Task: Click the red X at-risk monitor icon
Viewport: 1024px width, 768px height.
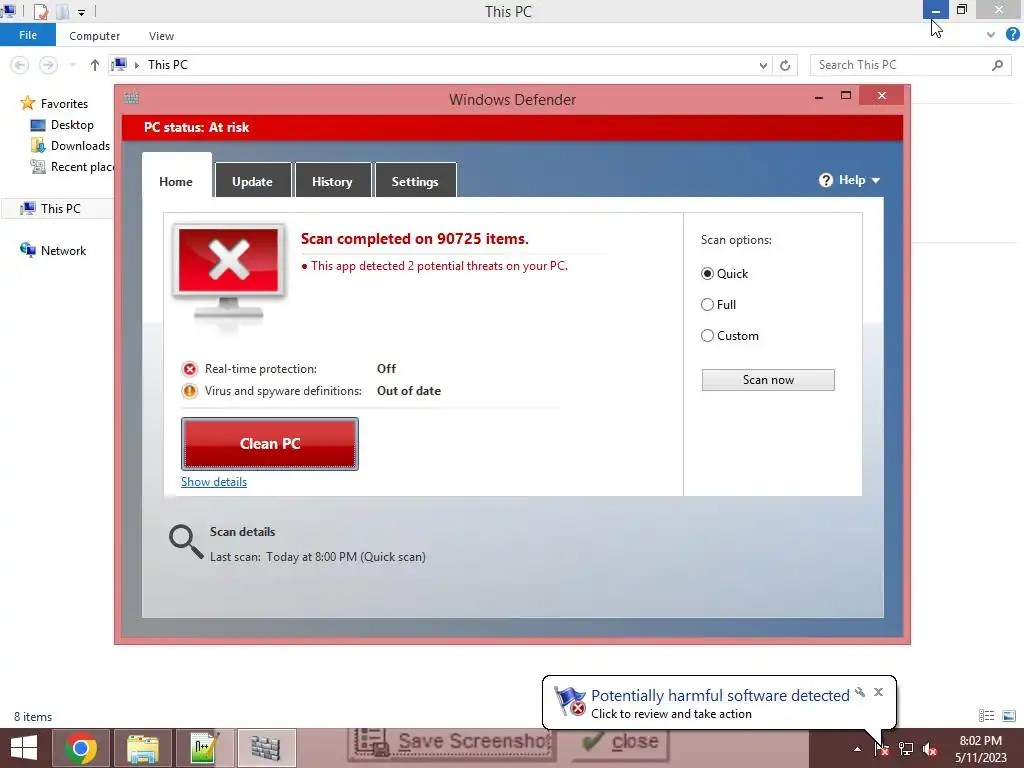Action: pyautogui.click(x=229, y=272)
